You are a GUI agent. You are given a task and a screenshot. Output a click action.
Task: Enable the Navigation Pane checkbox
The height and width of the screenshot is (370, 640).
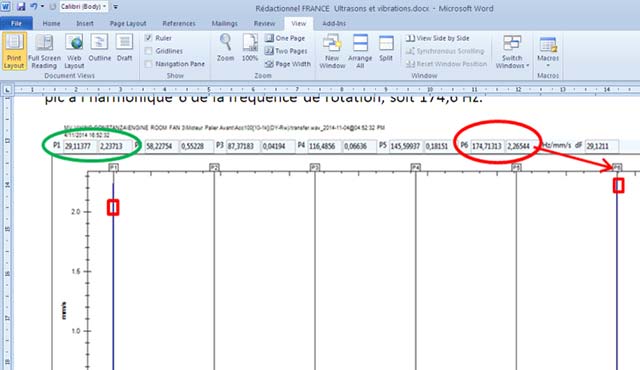[149, 64]
